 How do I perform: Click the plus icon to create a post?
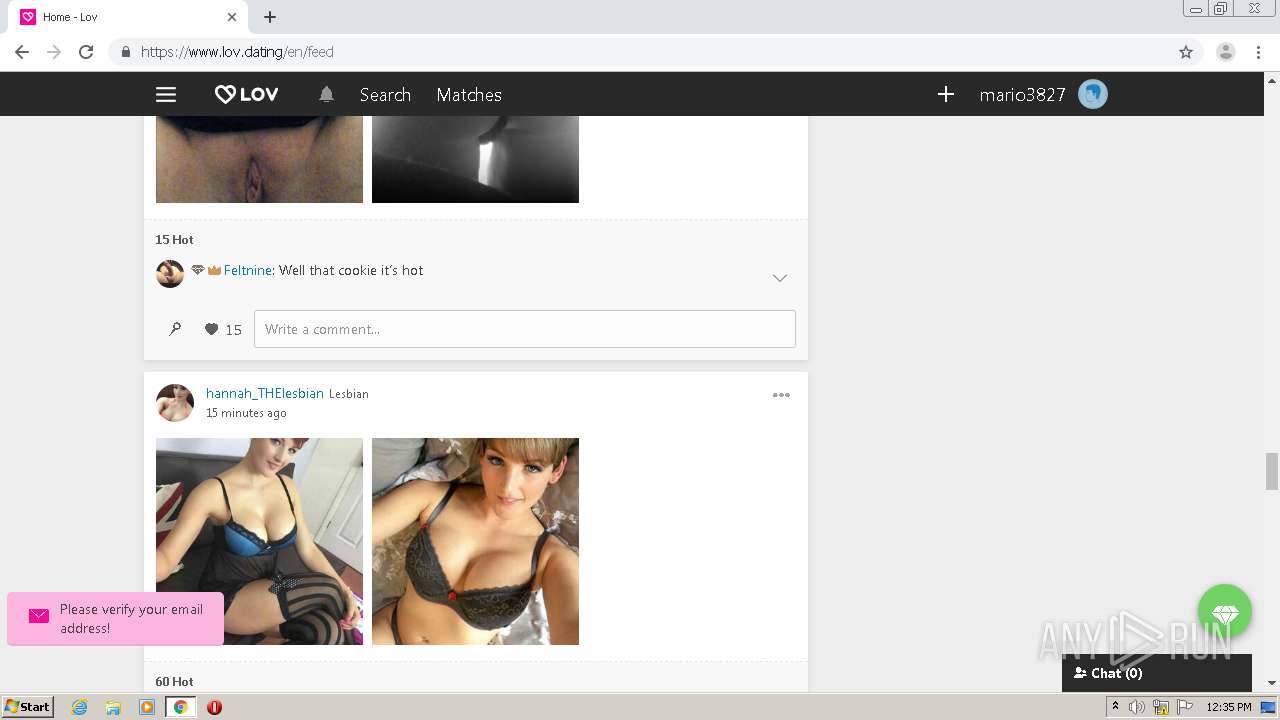(x=946, y=94)
